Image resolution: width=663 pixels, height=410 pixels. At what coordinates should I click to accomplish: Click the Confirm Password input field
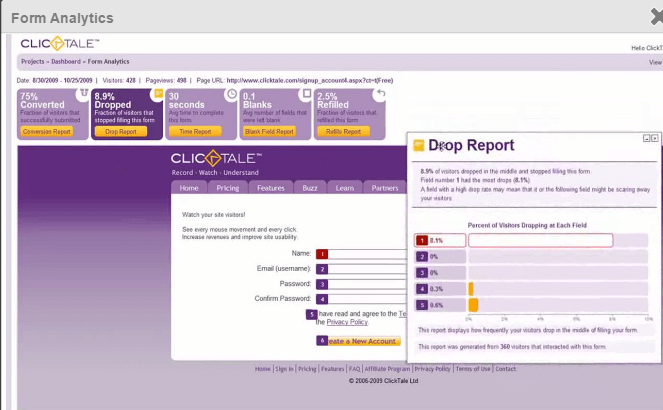(x=367, y=299)
